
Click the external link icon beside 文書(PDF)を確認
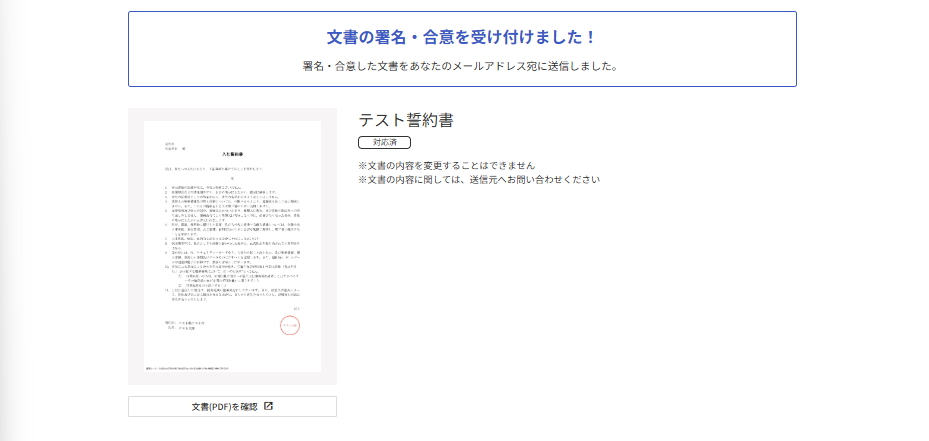click(268, 407)
